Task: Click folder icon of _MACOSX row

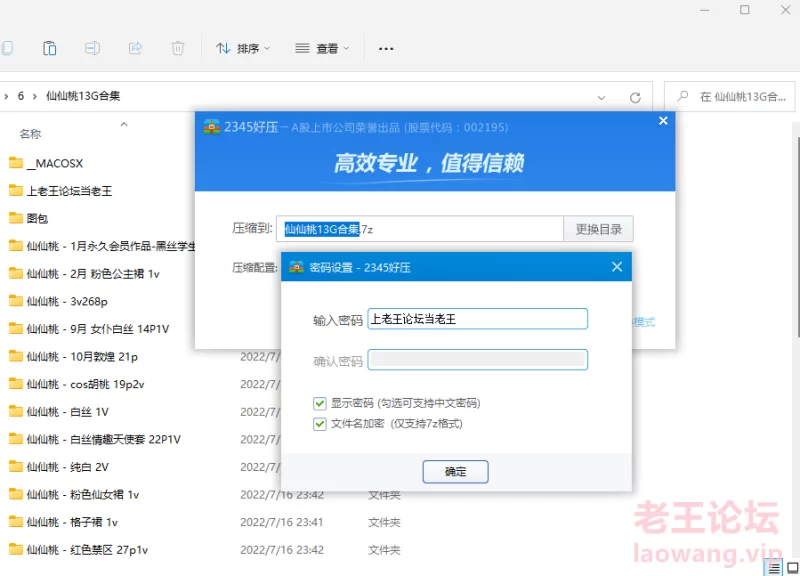Action: point(16,163)
